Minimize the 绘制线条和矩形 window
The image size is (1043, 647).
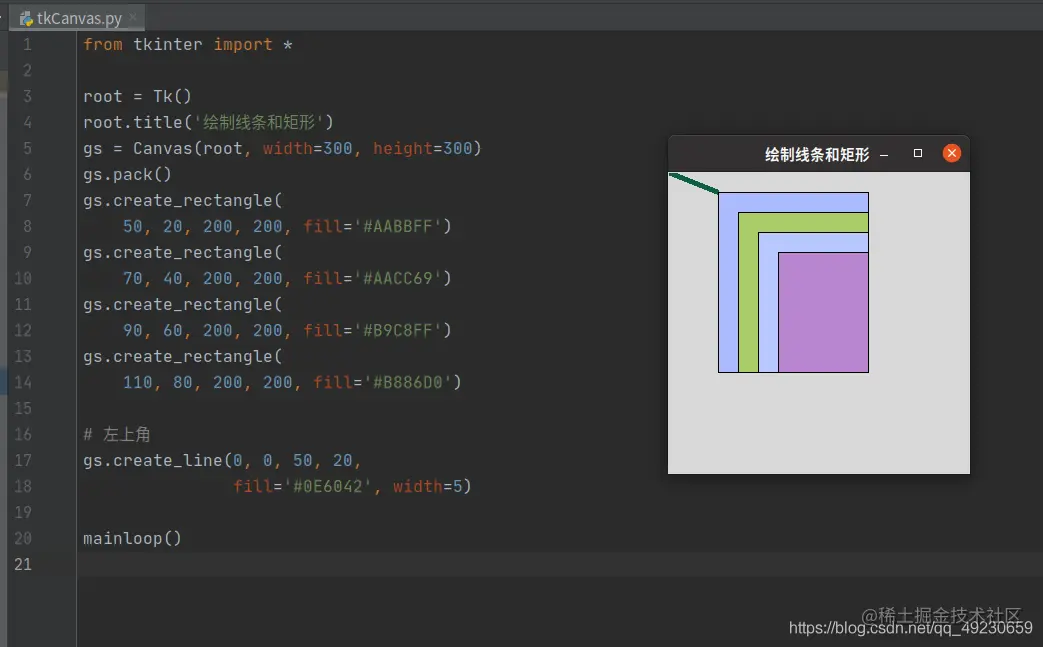[884, 155]
